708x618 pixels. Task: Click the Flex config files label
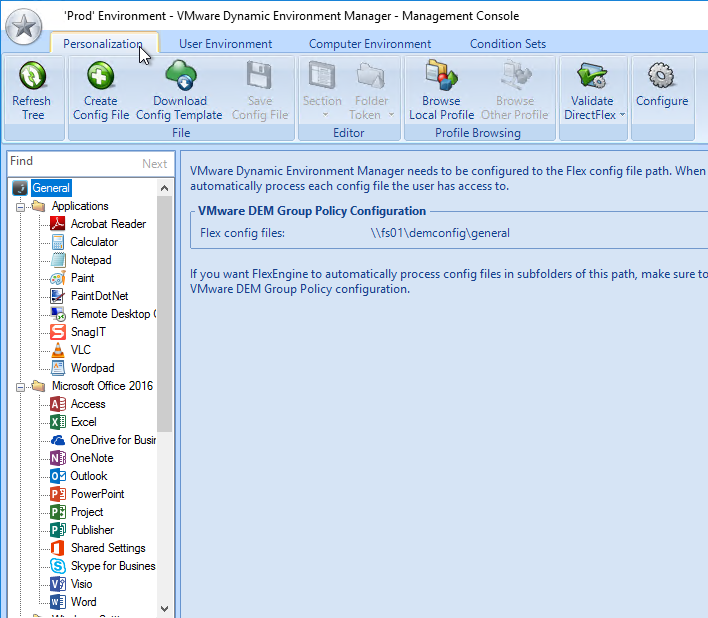click(x=242, y=233)
